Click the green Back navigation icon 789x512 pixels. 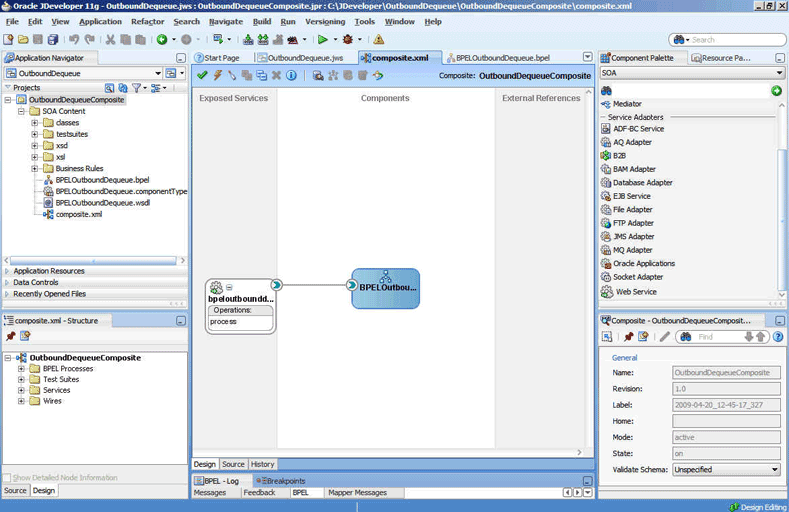(x=162, y=39)
